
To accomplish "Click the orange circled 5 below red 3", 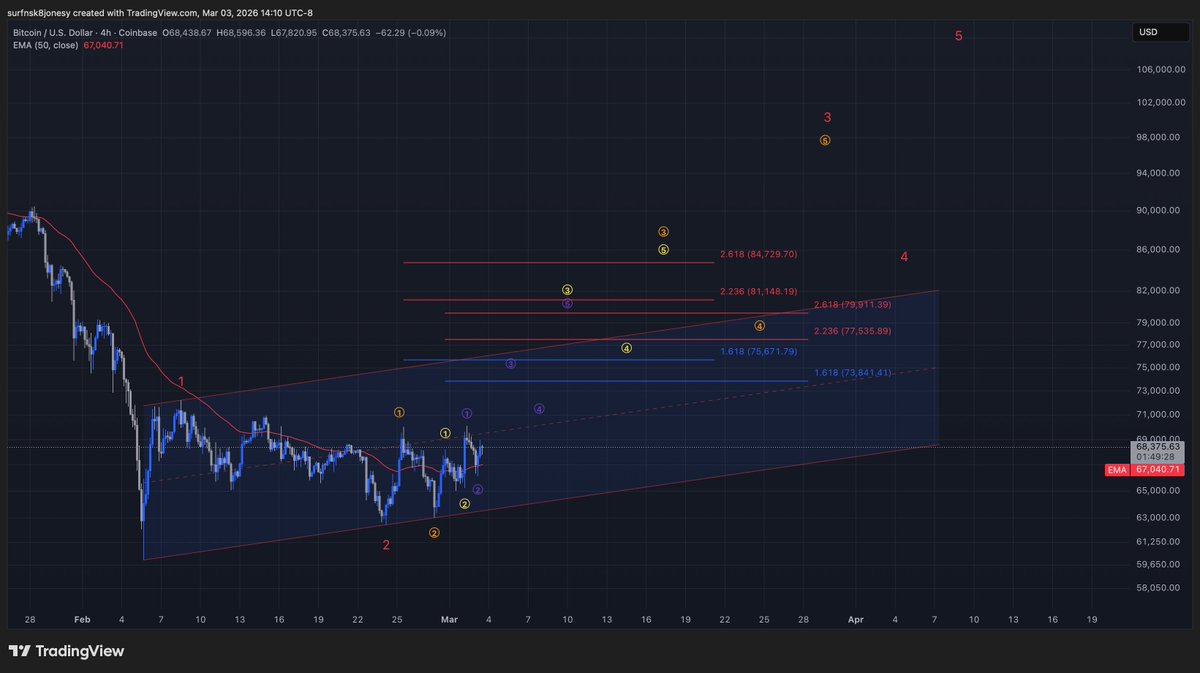I will click(x=825, y=140).
